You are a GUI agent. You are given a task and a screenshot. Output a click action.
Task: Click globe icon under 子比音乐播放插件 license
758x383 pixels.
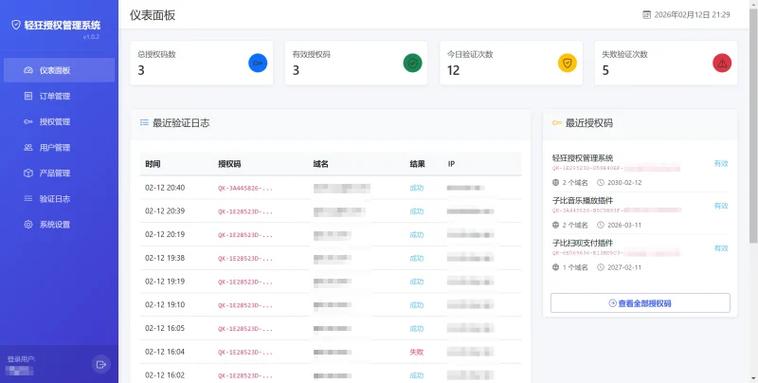click(555, 225)
